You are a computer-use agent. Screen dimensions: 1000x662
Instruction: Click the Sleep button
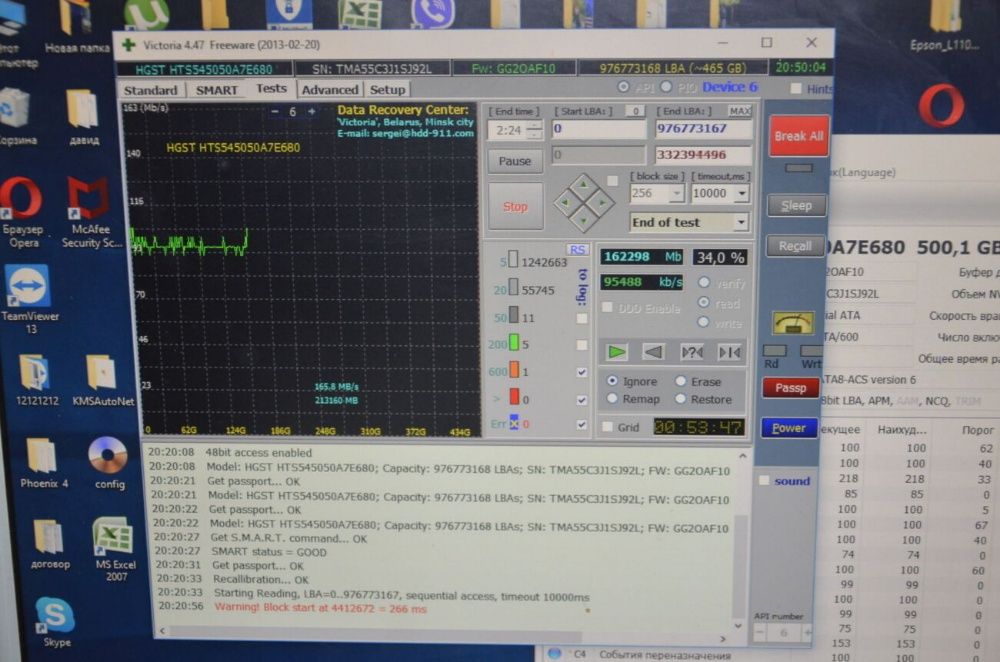[797, 205]
